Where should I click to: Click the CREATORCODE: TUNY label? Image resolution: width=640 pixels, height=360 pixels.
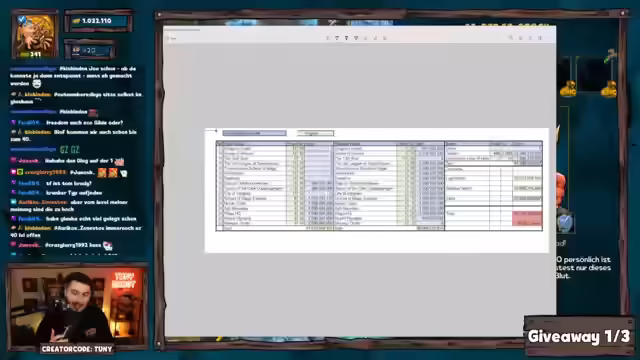(77, 349)
